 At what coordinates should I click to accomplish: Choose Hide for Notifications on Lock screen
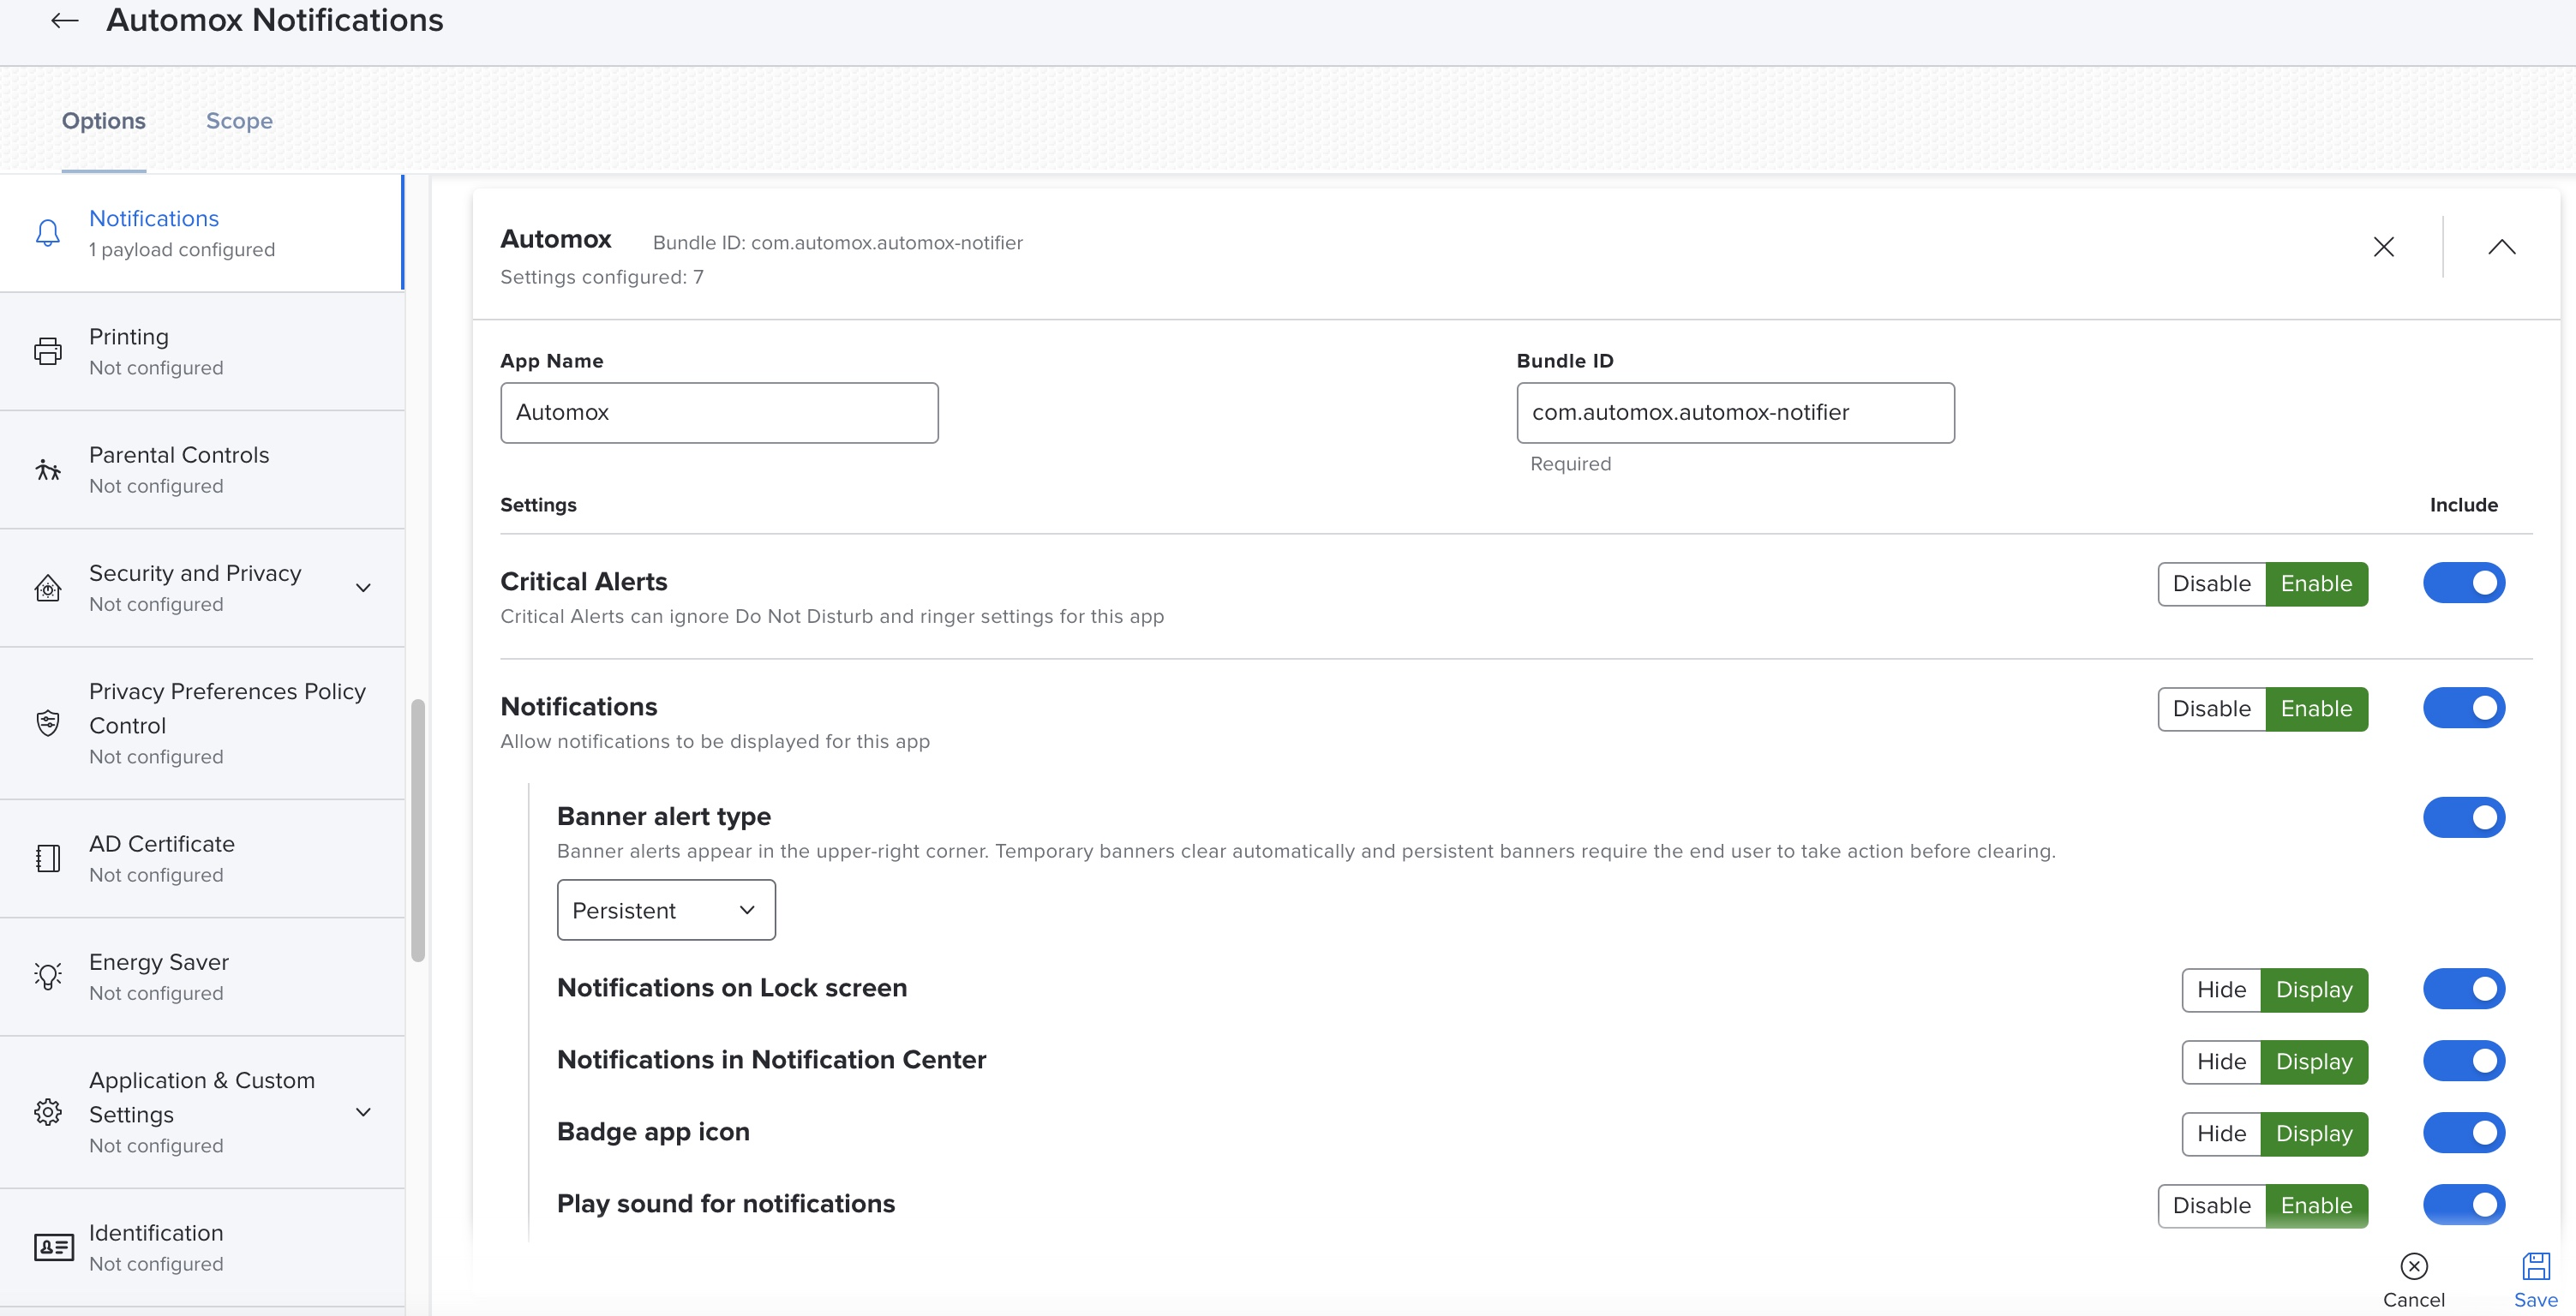(2222, 990)
